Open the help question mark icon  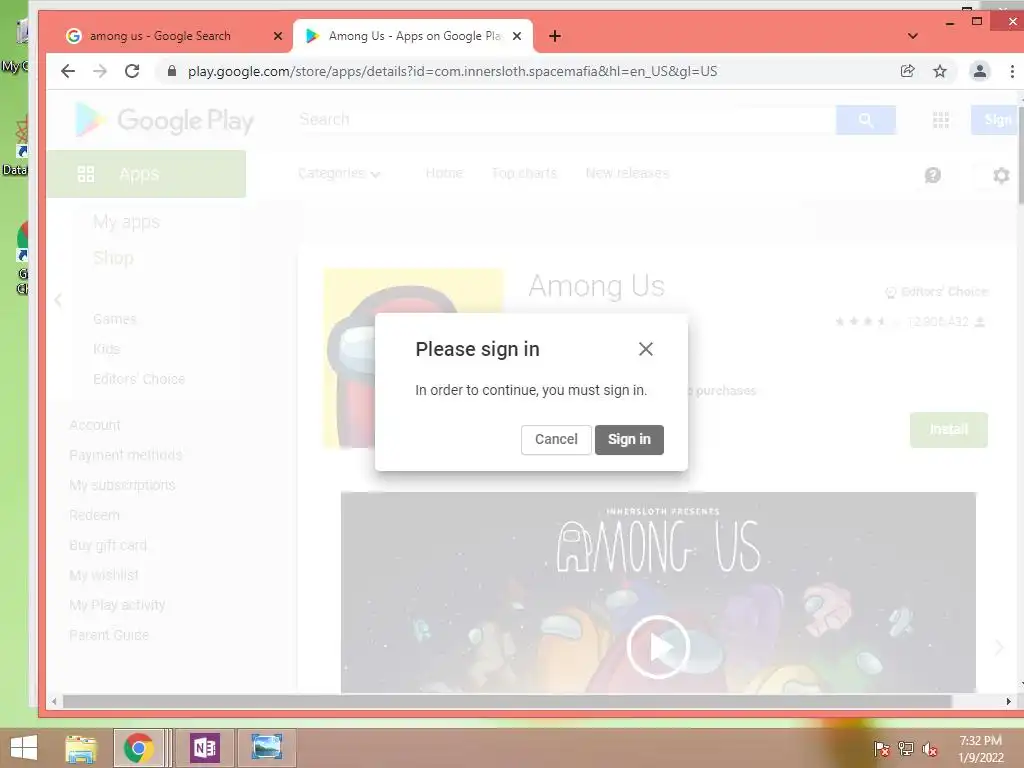click(933, 175)
